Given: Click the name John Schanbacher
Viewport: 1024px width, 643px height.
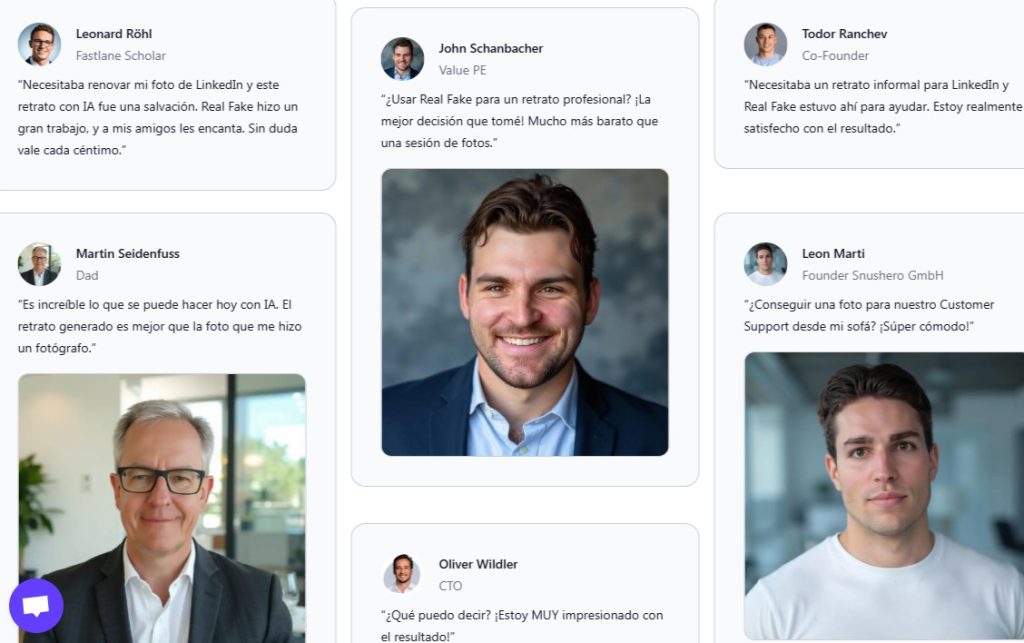Looking at the screenshot, I should point(490,49).
